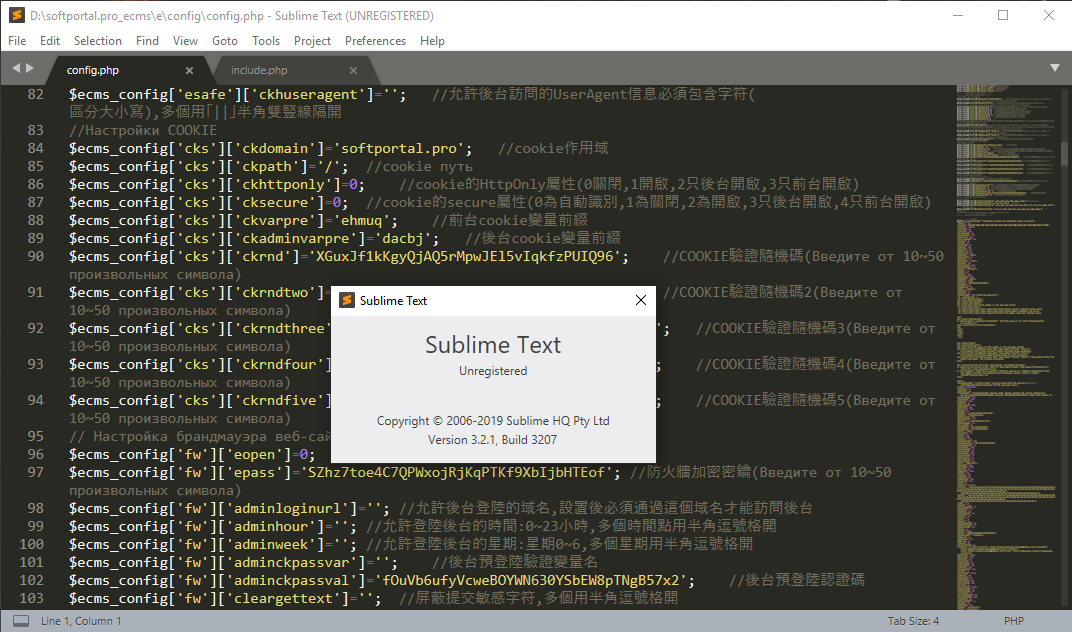Open the Tab Size: 4 selector
Viewport: 1072px width, 632px height.
tap(913, 621)
